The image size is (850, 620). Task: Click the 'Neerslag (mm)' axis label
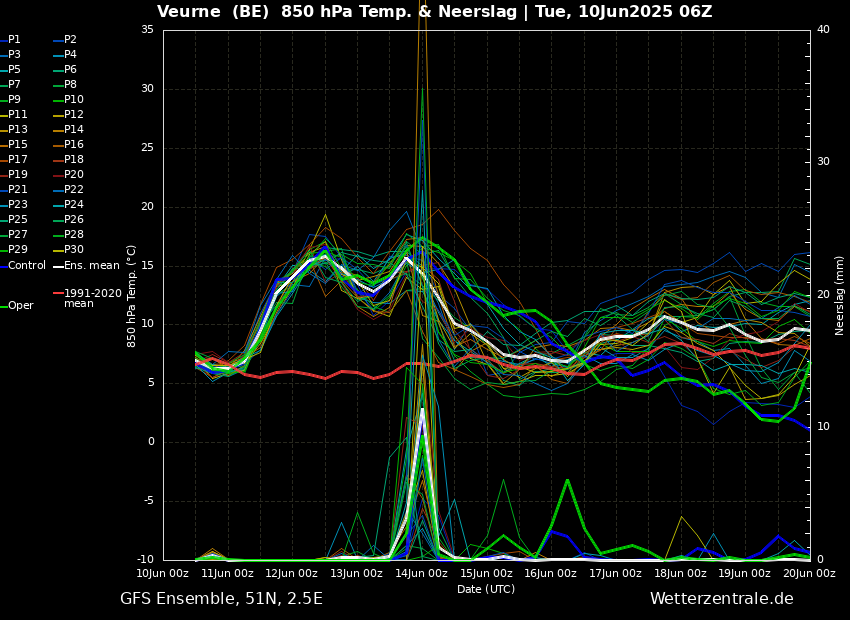839,295
